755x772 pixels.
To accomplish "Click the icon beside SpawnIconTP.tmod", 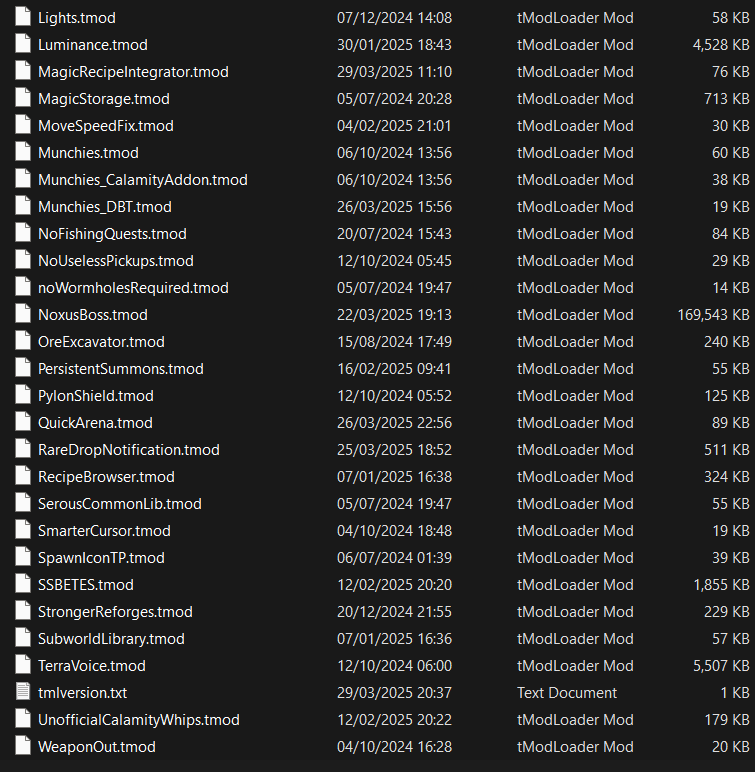I will [x=23, y=556].
